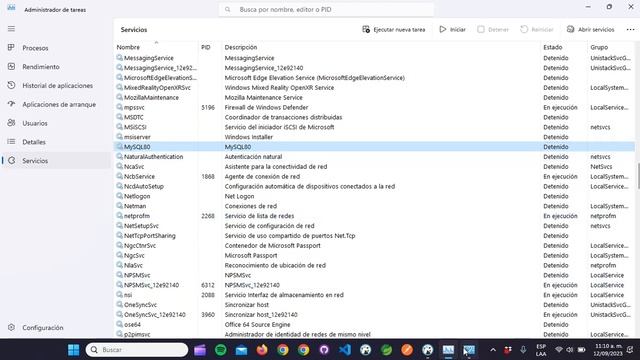640x360 pixels.
Task: Click the Reiniciar toolbar button
Action: click(x=537, y=29)
